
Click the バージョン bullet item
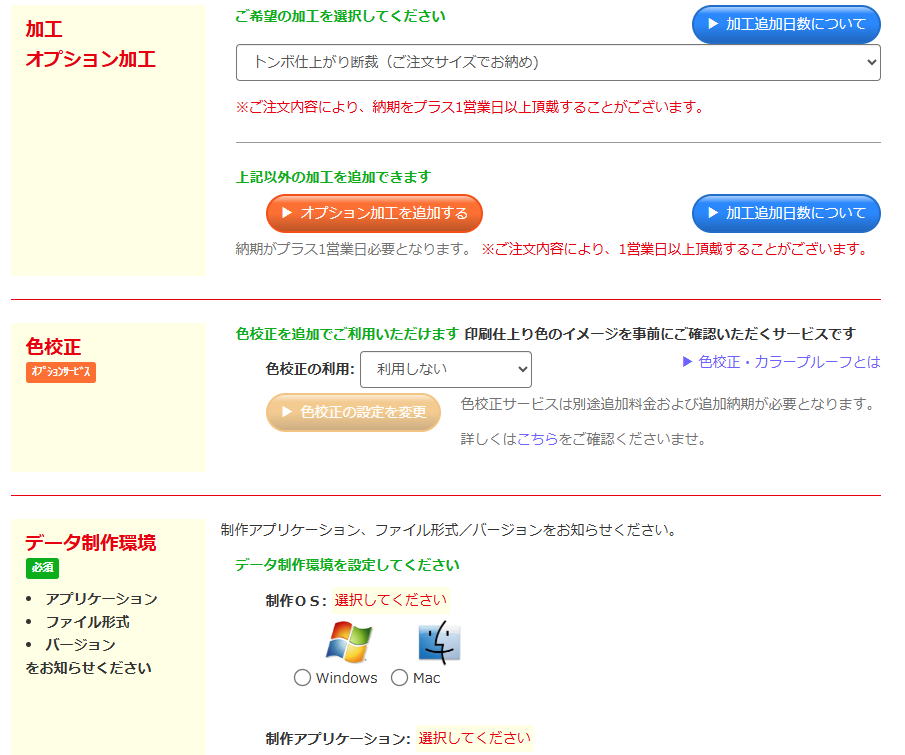click(80, 645)
